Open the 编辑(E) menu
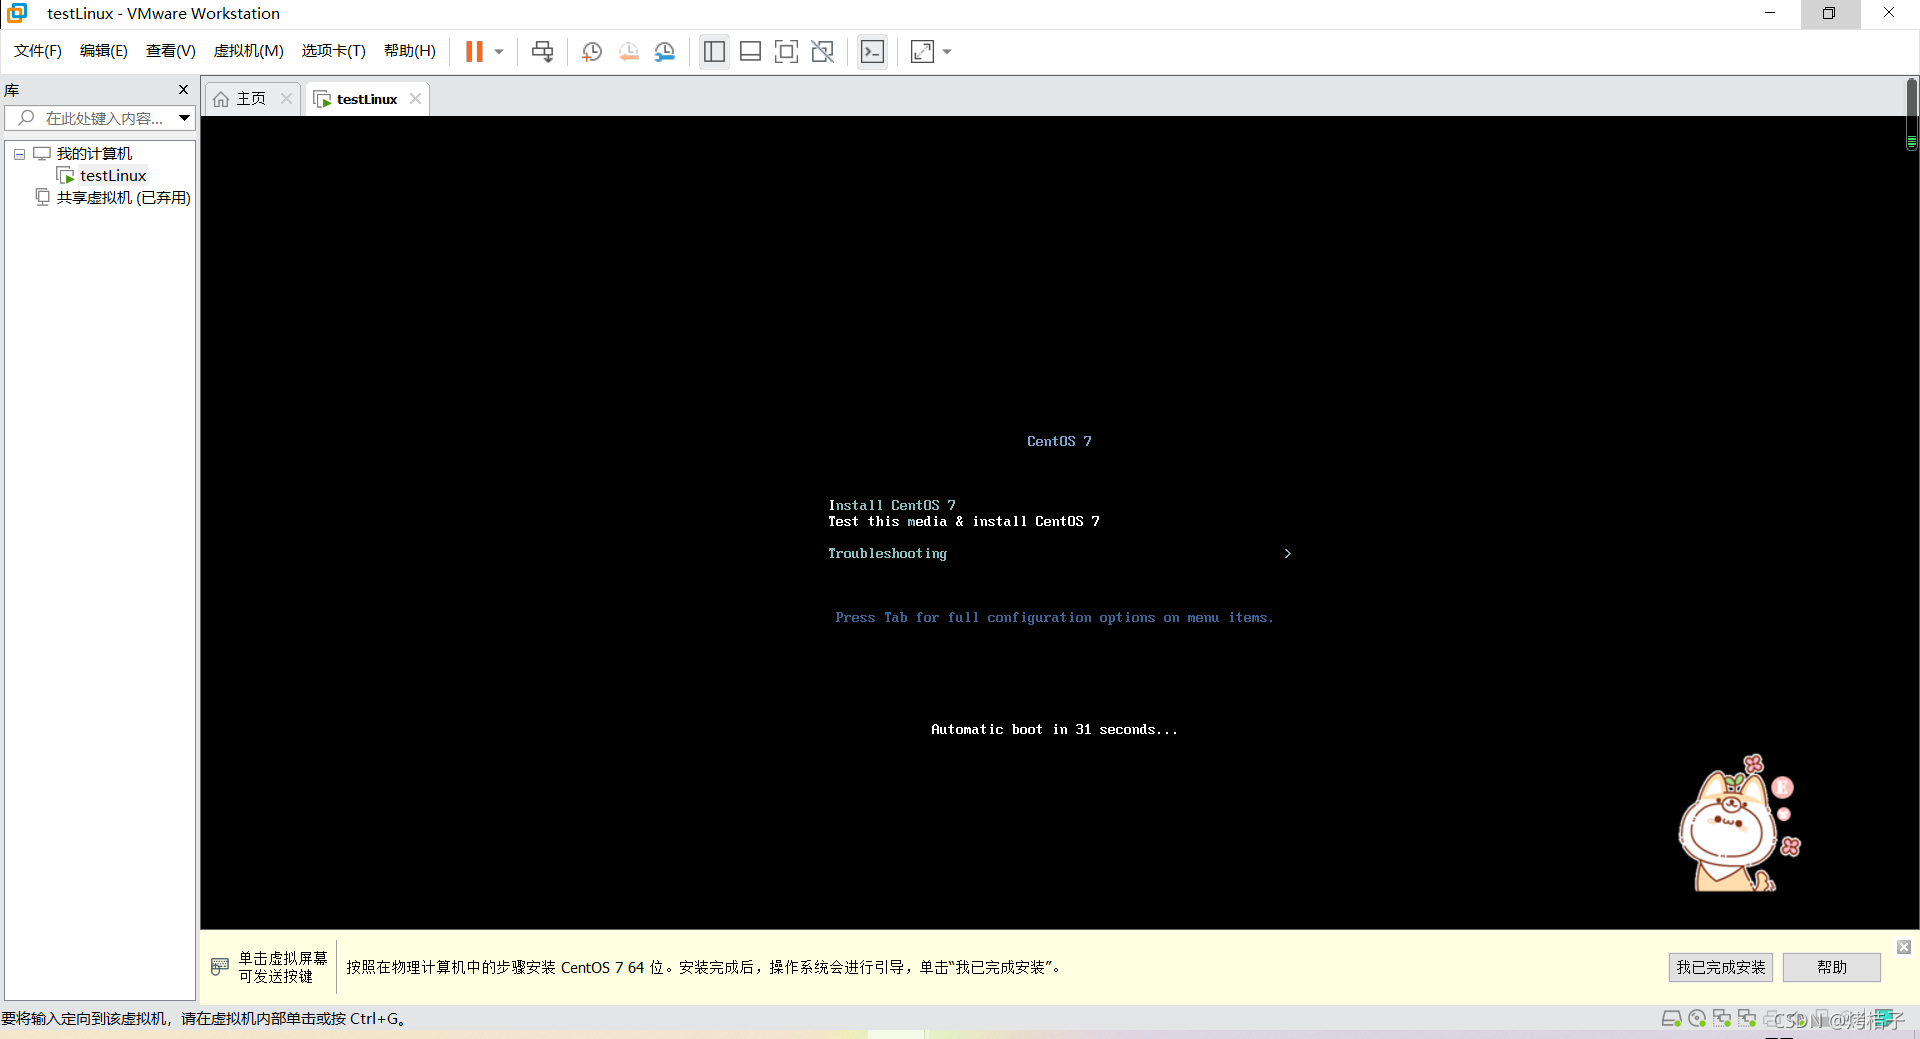The image size is (1920, 1039). click(x=104, y=51)
